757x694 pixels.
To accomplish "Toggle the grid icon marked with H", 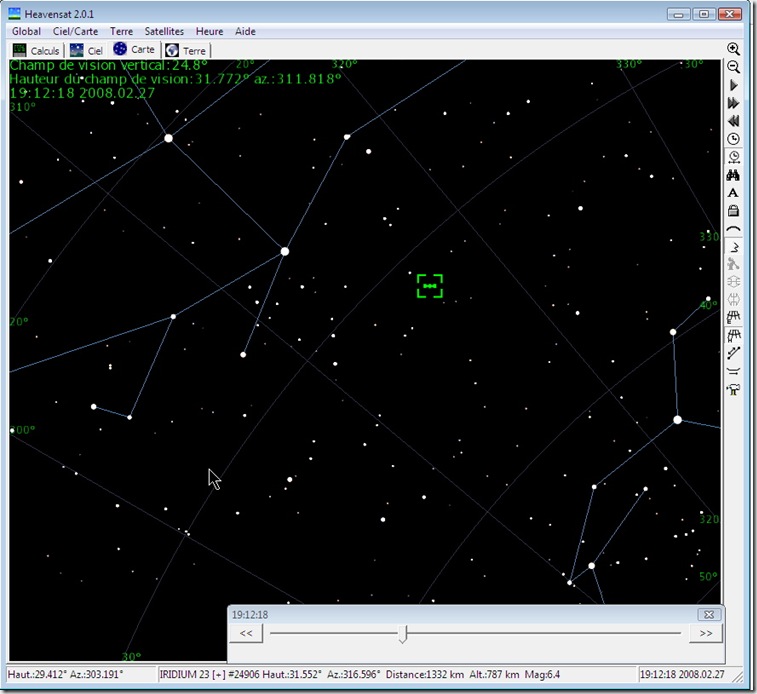I will tap(733, 335).
